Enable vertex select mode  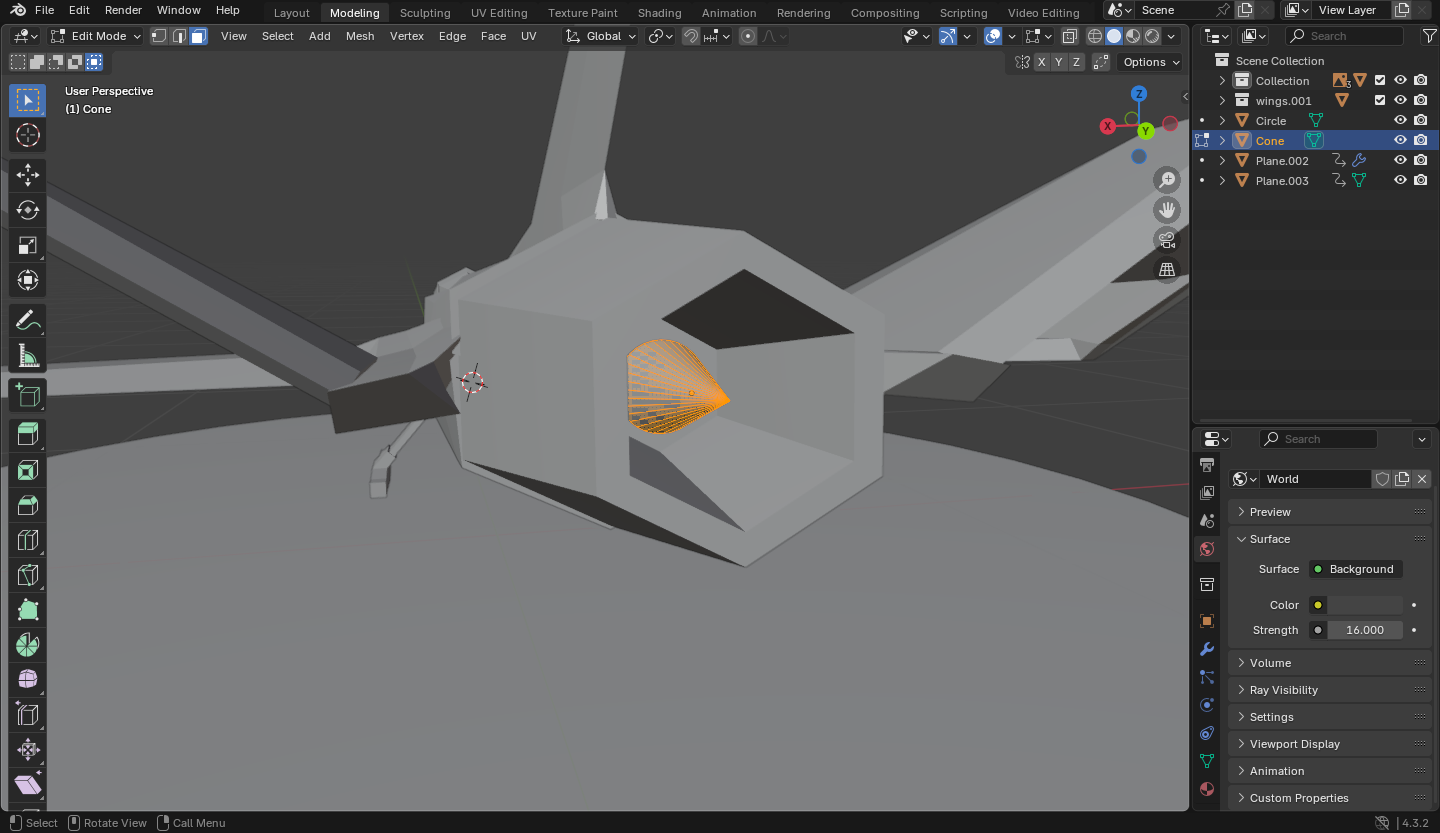(159, 36)
